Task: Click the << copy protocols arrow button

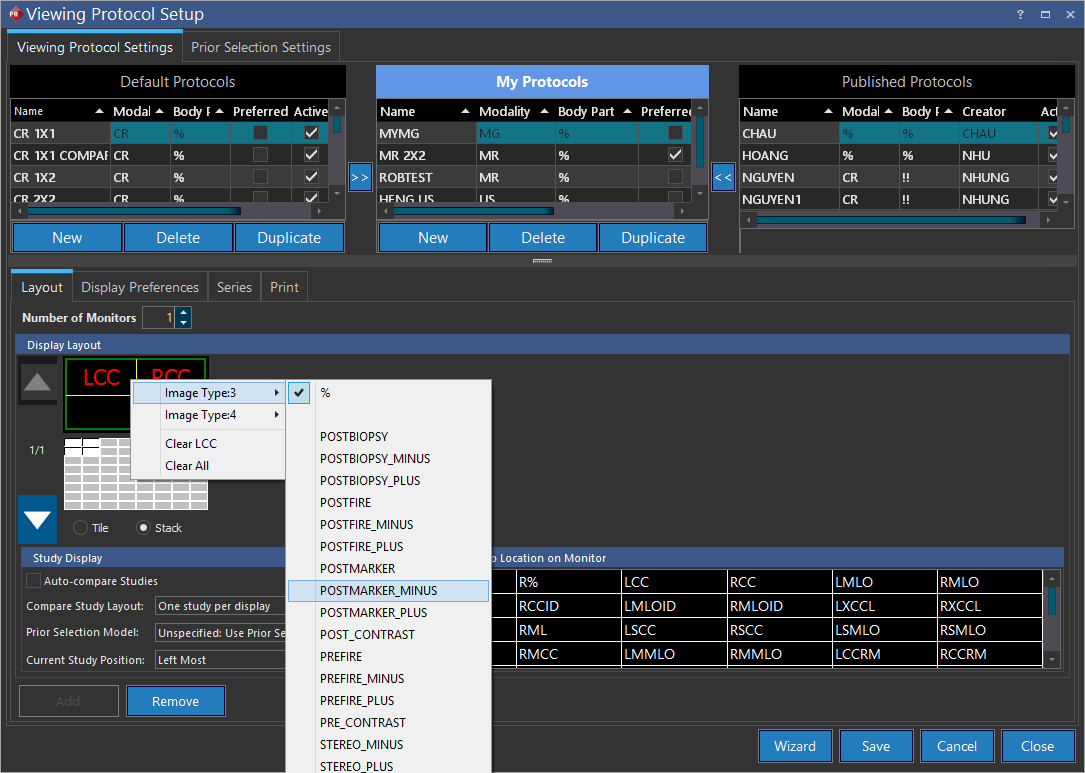Action: coord(724,177)
